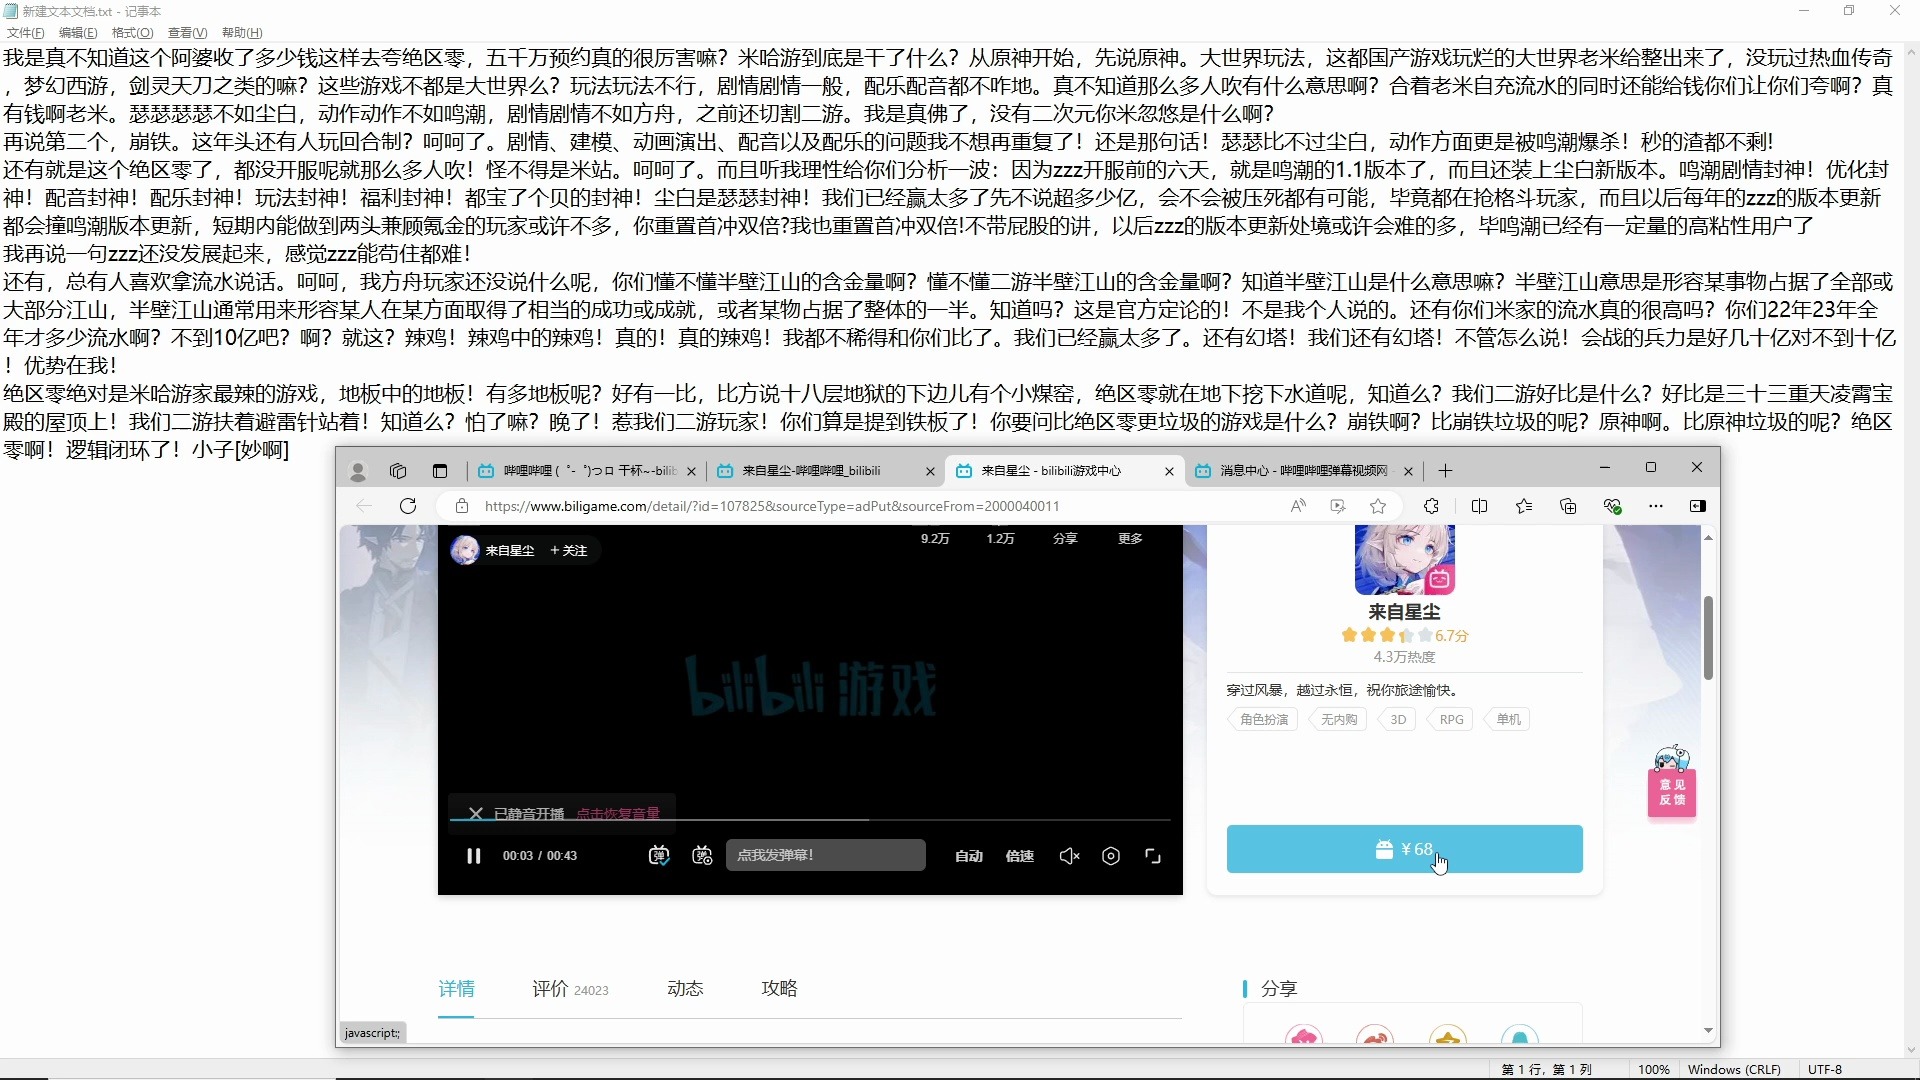This screenshot has height=1080, width=1920.
Task: Click 点击恢复音量 to restore volume
Action: pyautogui.click(x=618, y=814)
